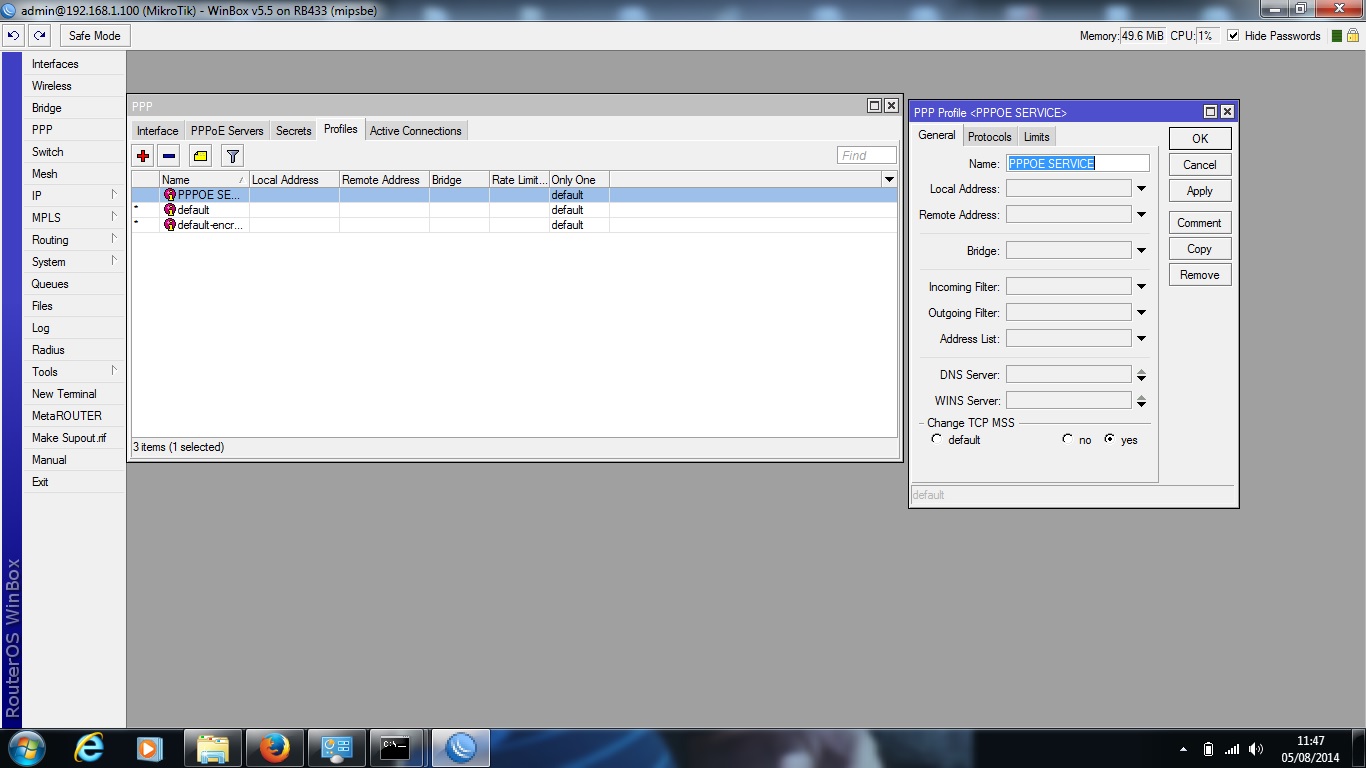The image size is (1366, 768).
Task: Open the Windows Start menu
Action: (x=25, y=748)
